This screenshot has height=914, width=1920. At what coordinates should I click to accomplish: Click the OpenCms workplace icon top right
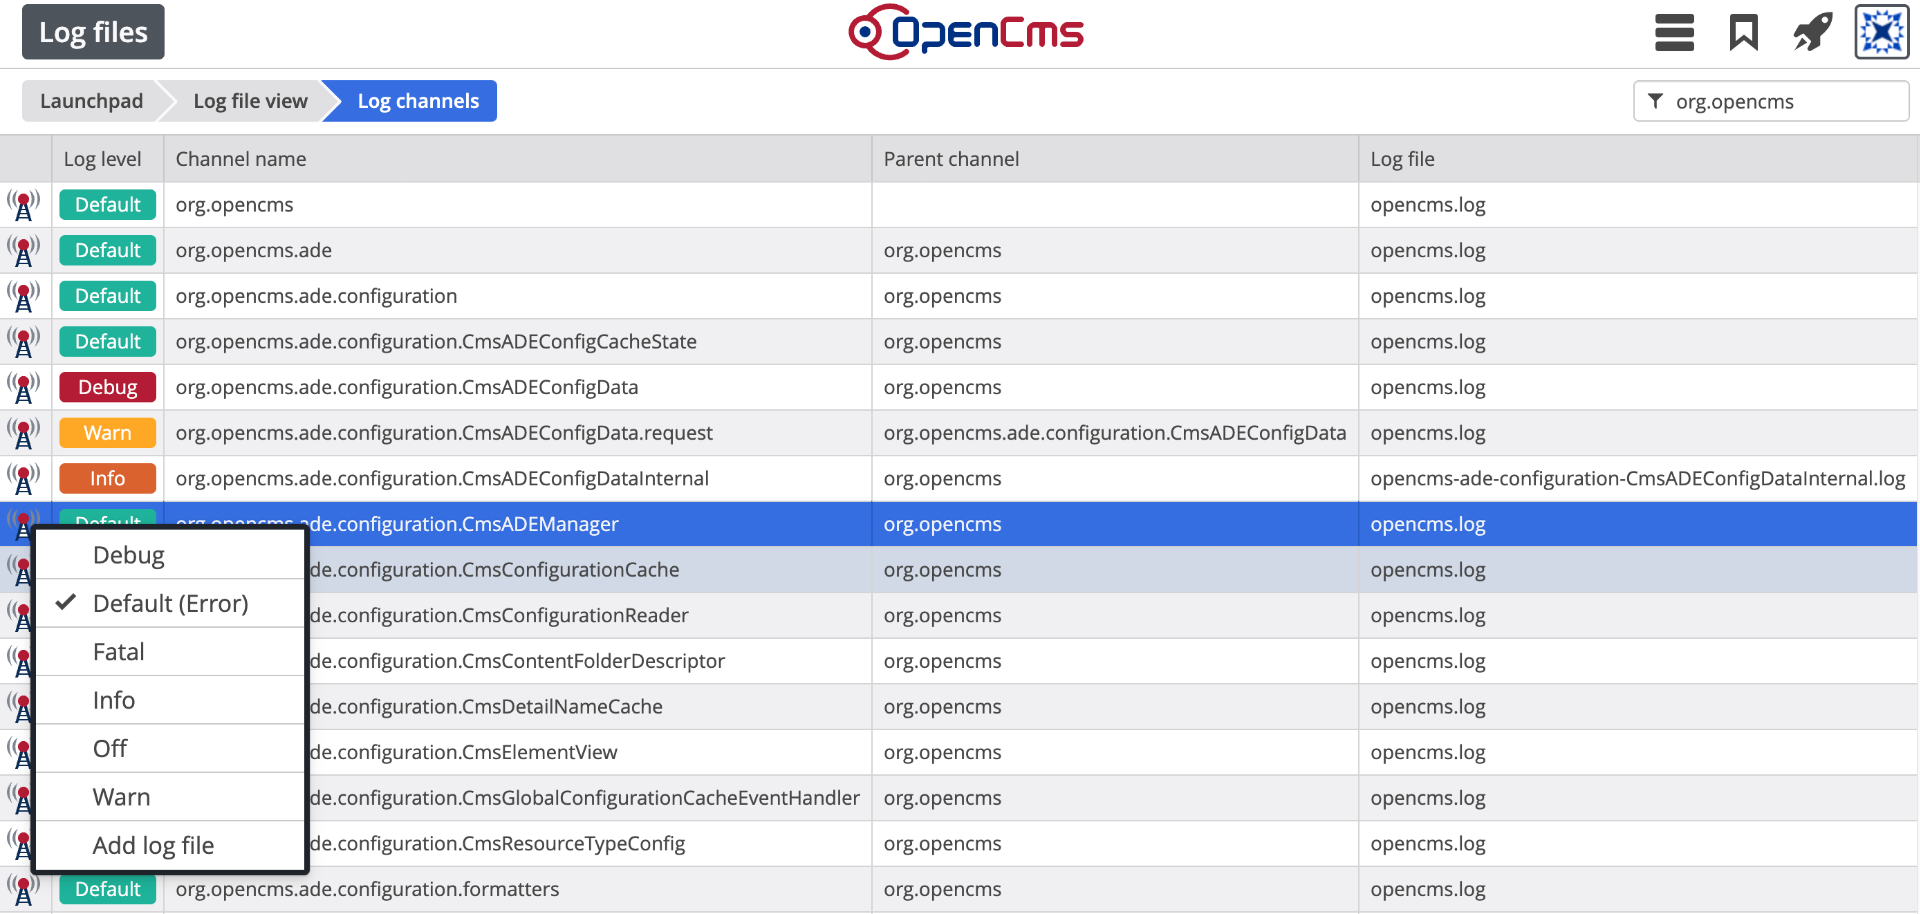pos(1881,32)
